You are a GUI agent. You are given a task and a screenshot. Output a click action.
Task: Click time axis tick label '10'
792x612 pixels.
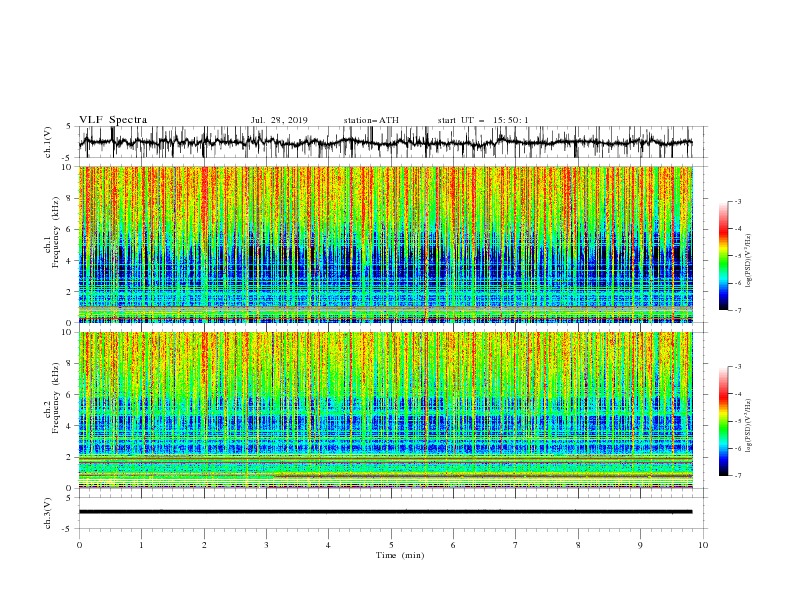703,545
